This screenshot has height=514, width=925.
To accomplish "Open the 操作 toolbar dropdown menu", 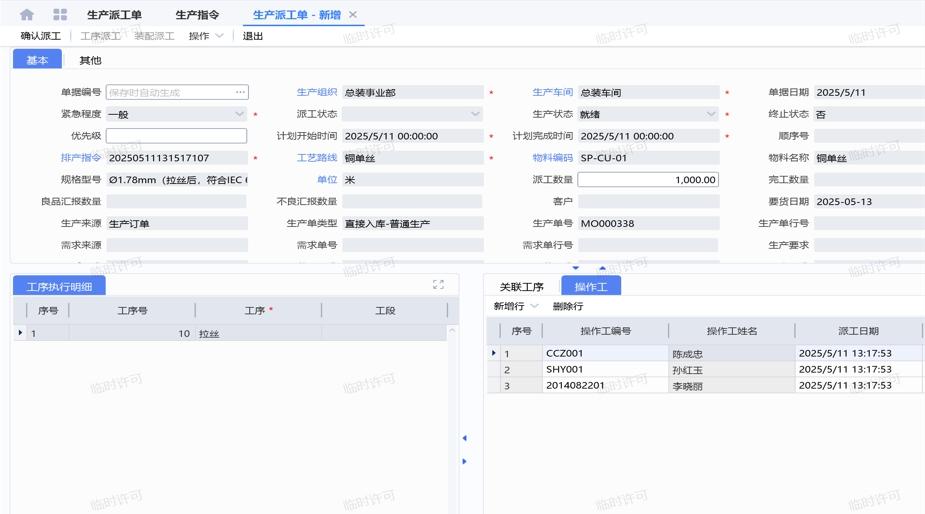I will coord(206,36).
